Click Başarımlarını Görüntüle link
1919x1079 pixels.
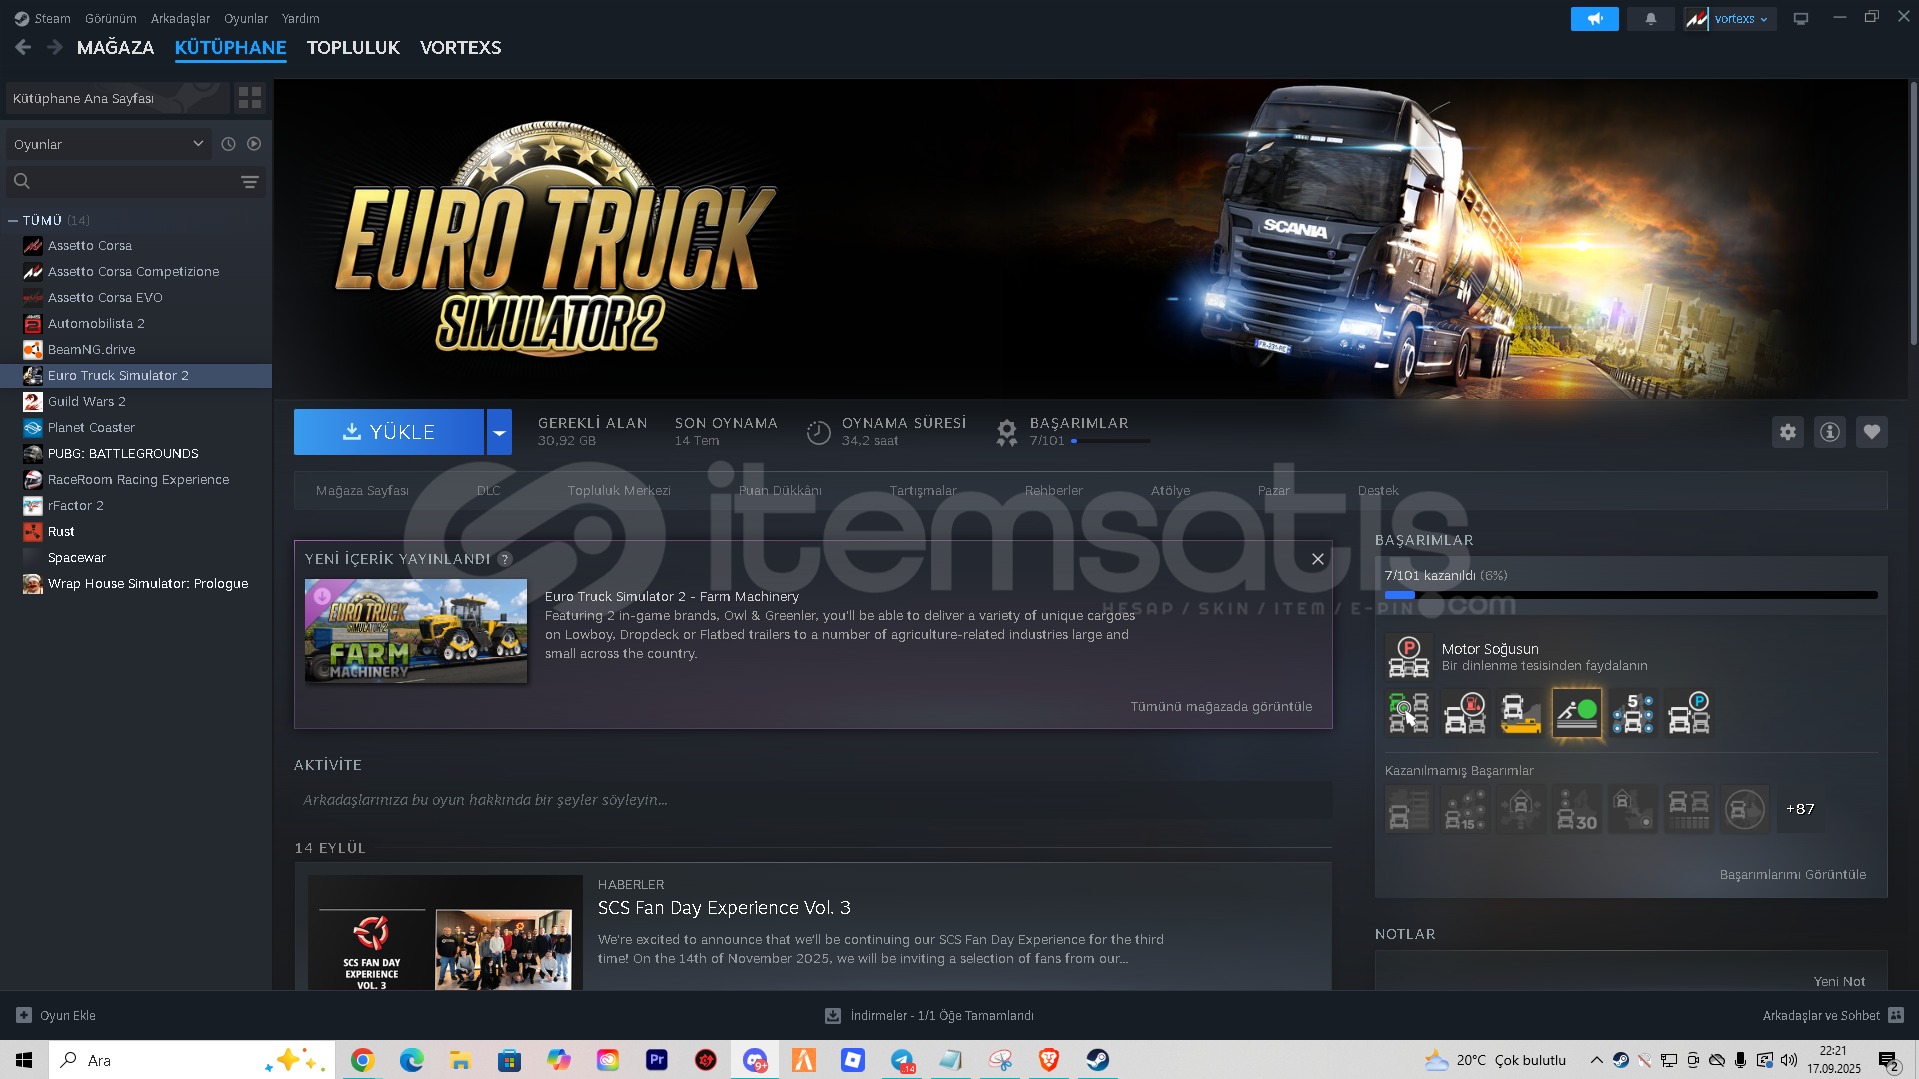1792,874
